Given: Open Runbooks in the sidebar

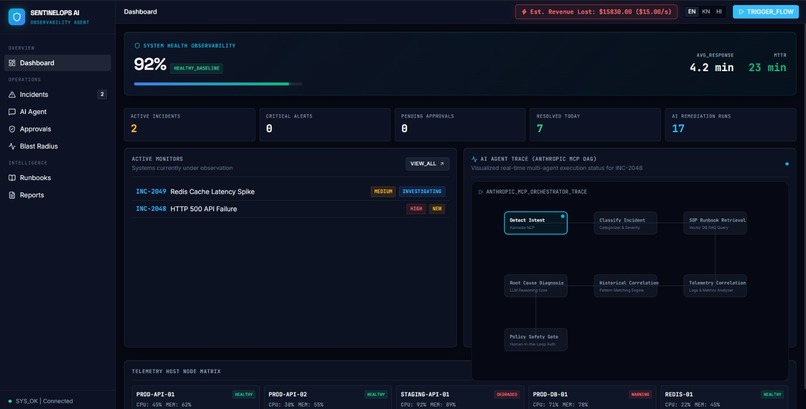Looking at the screenshot, I should [x=58, y=178].
